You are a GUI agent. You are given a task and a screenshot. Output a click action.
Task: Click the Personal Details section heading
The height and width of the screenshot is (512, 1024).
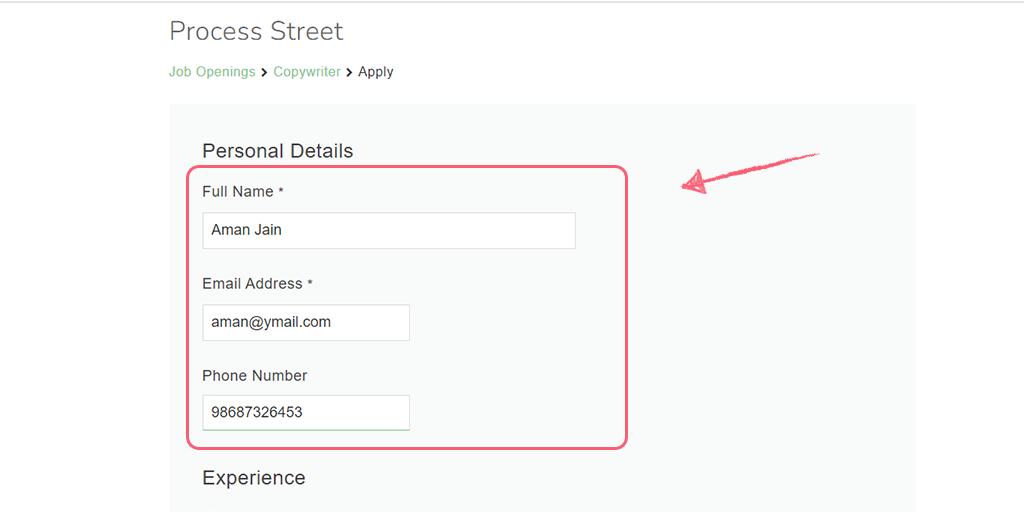click(278, 152)
